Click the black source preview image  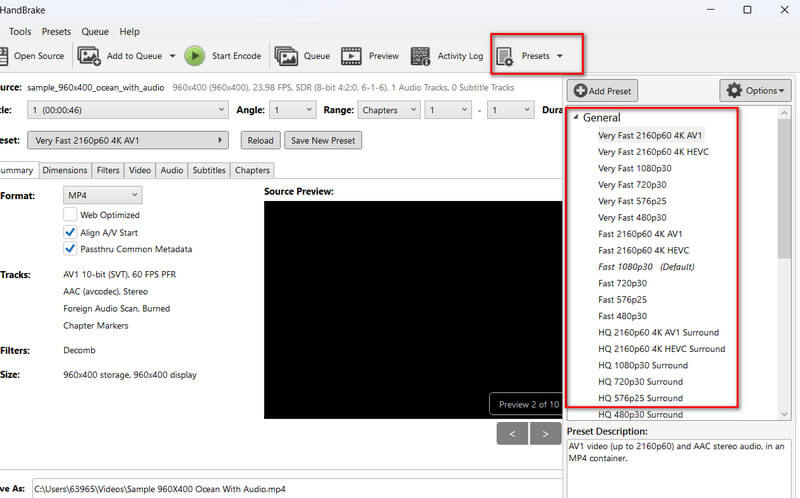413,310
